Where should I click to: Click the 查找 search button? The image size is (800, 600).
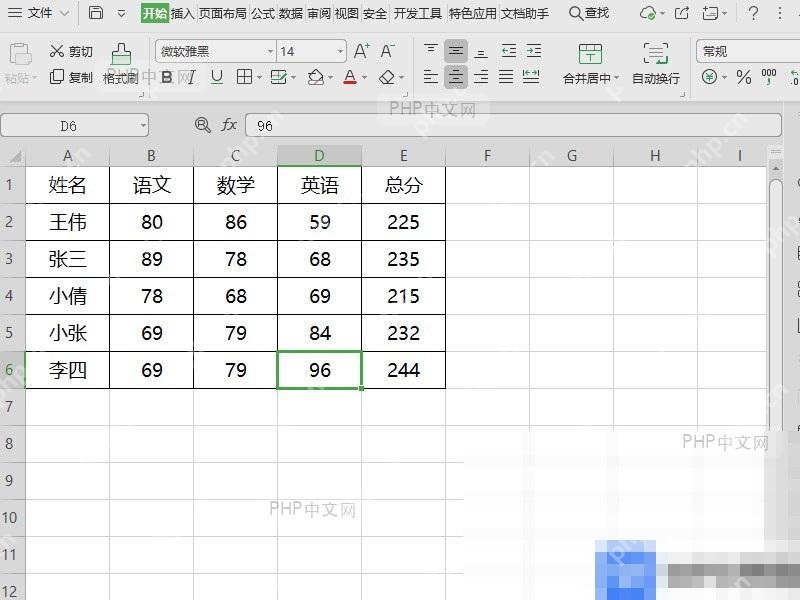point(589,13)
